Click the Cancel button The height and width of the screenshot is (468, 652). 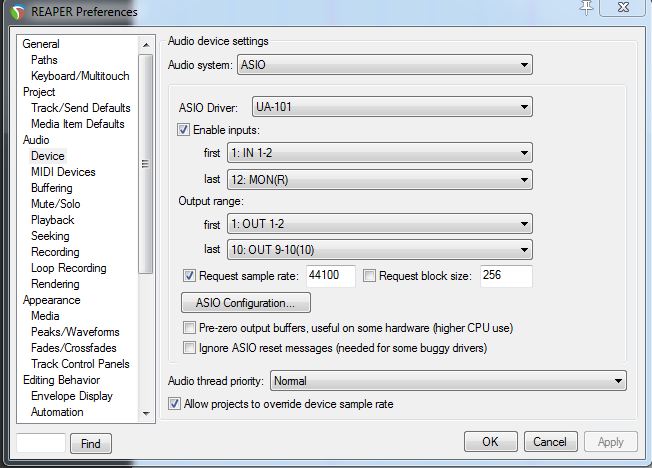(551, 442)
